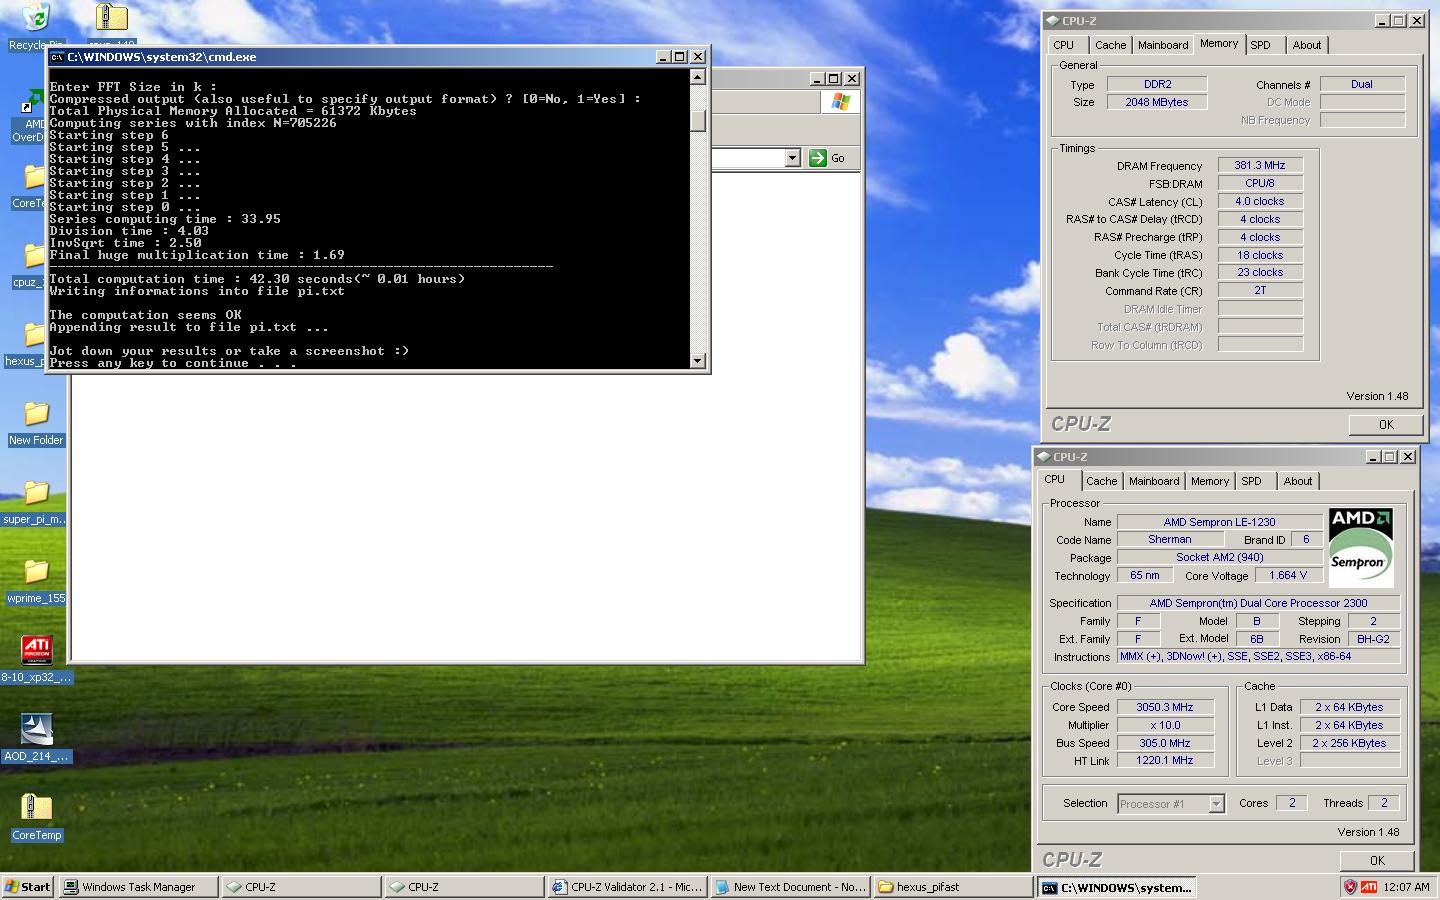Click the Core Voltage value 1.664 V
This screenshot has width=1440, height=900.
1288,576
